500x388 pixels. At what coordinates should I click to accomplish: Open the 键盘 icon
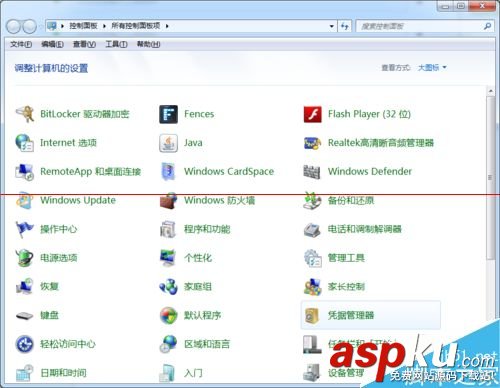[25, 315]
